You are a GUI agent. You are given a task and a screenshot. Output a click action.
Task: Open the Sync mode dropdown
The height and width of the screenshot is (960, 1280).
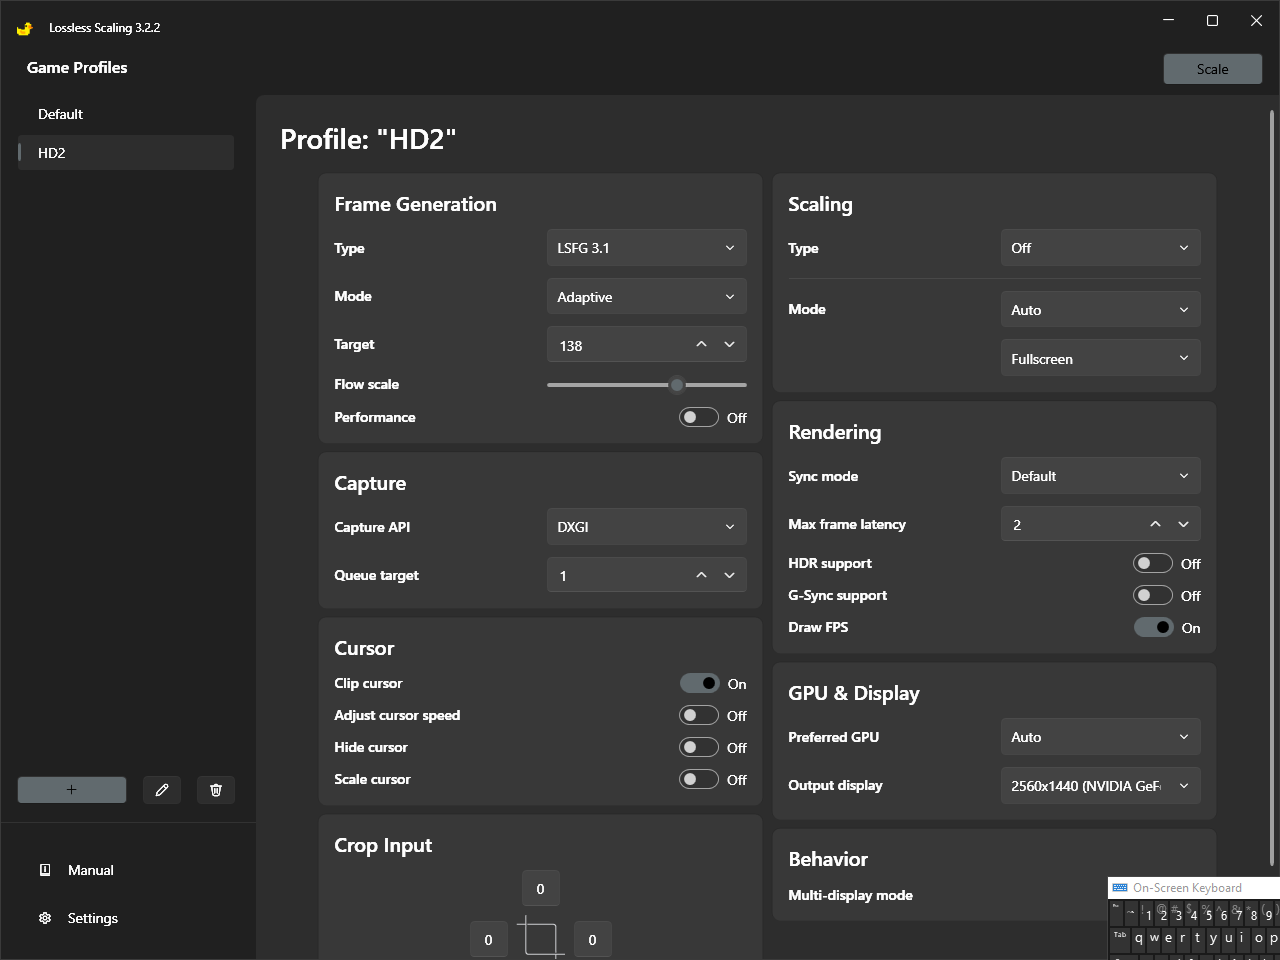(1101, 476)
